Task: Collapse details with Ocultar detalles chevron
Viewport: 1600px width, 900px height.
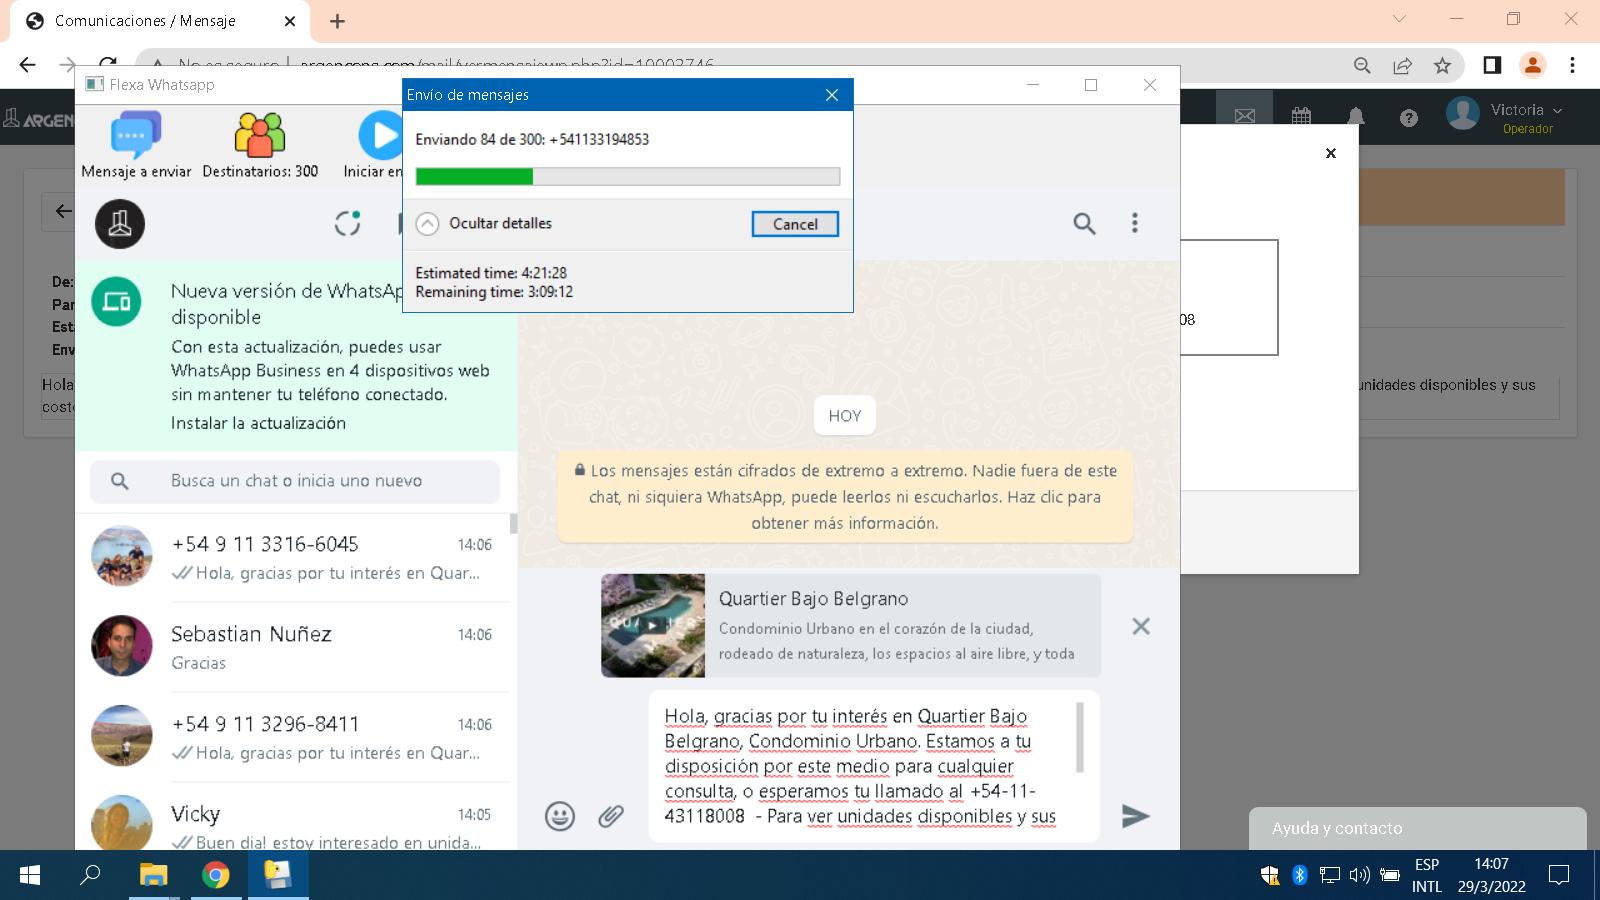Action: (x=427, y=224)
